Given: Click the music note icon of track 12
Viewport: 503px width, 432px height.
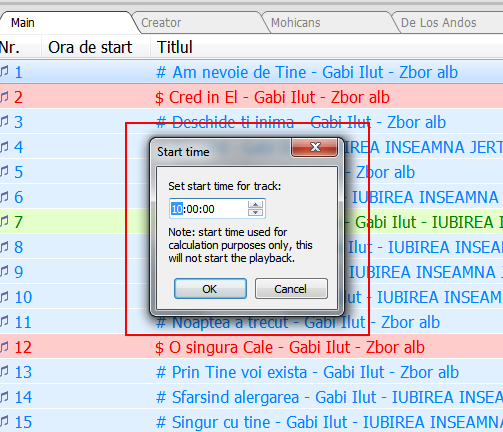Looking at the screenshot, I should click(4, 346).
